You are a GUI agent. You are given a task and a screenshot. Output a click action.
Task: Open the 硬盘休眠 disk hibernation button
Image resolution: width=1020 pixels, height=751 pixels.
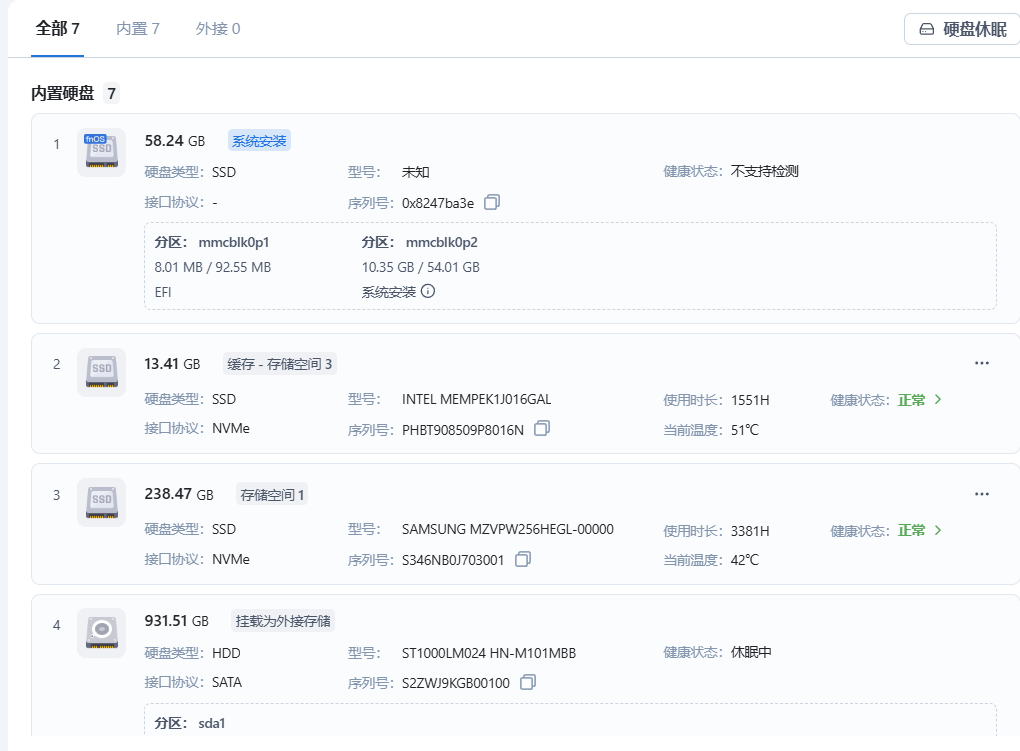click(961, 29)
